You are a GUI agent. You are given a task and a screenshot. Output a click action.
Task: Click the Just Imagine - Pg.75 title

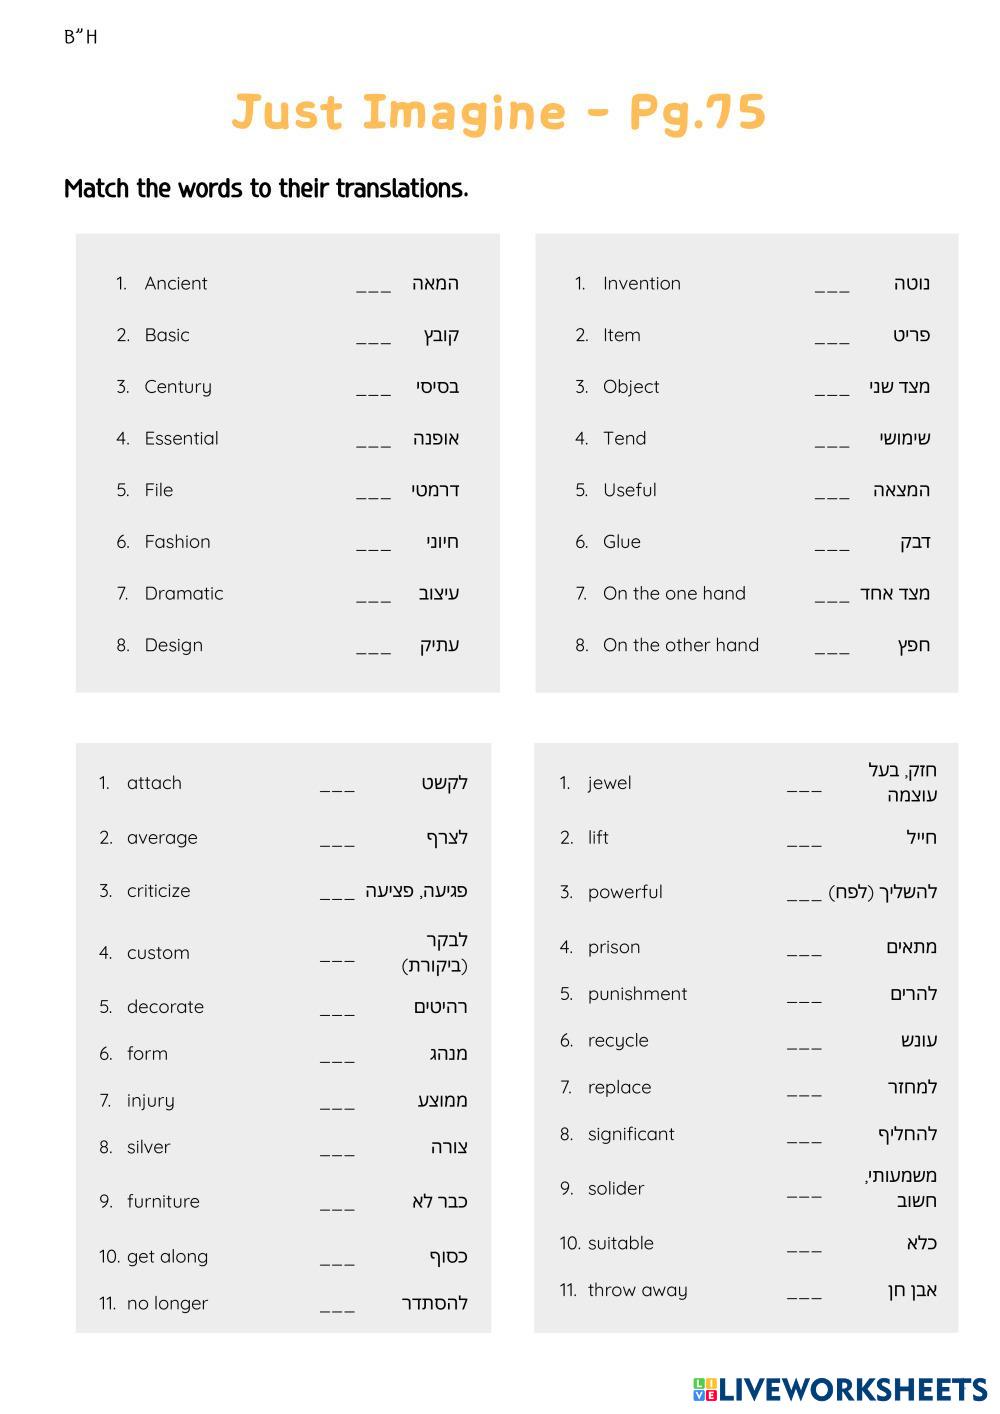point(499,112)
